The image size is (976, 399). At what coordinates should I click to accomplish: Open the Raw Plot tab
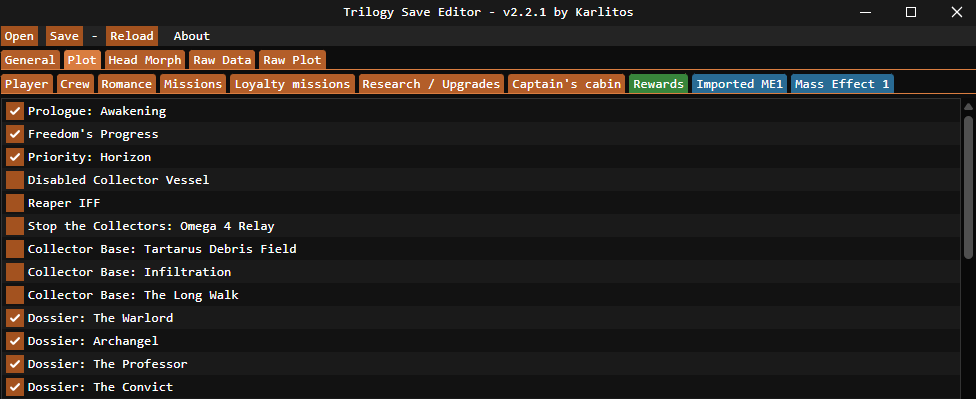coord(292,60)
